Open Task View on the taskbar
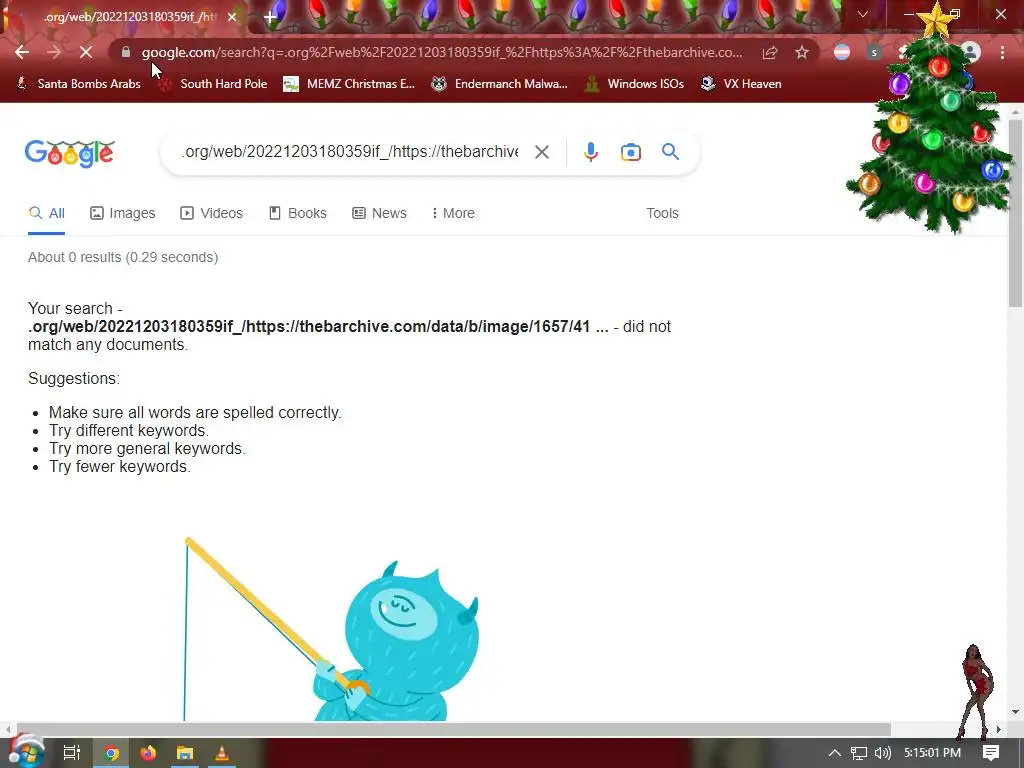 pos(71,753)
